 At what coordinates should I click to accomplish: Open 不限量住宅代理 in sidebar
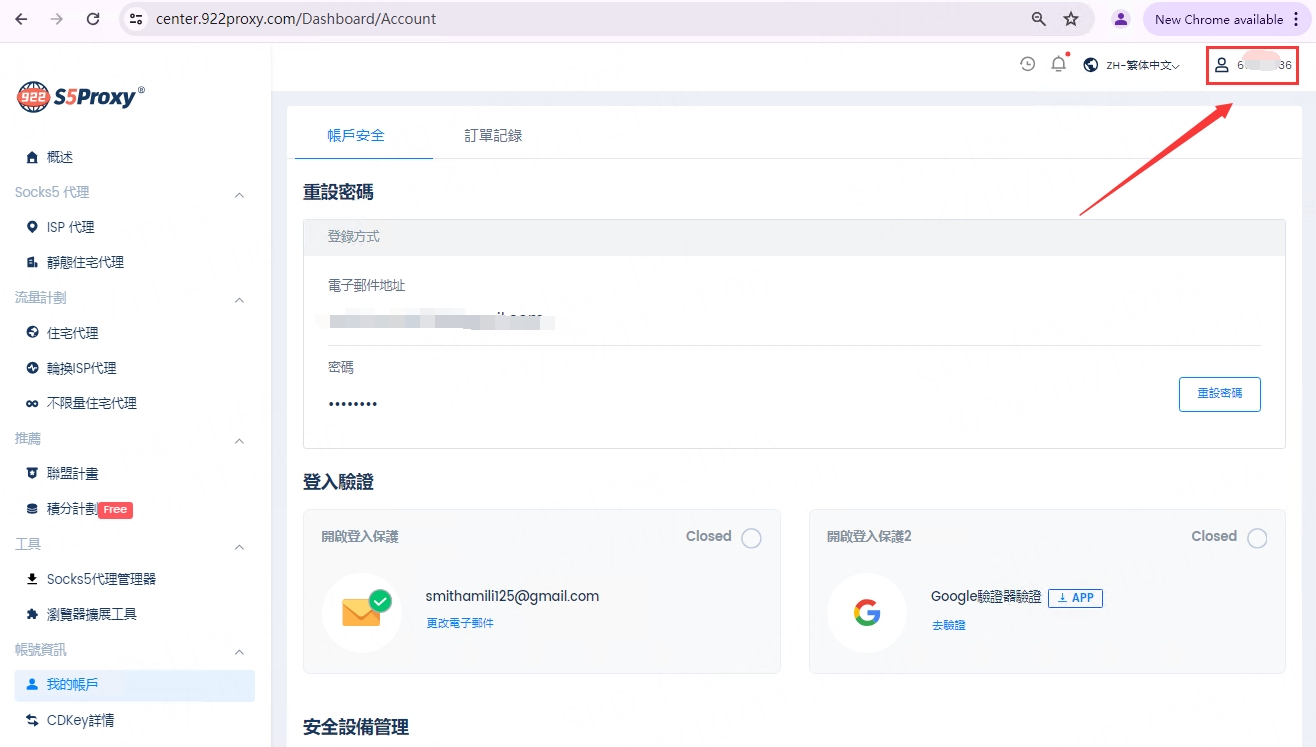[x=91, y=403]
